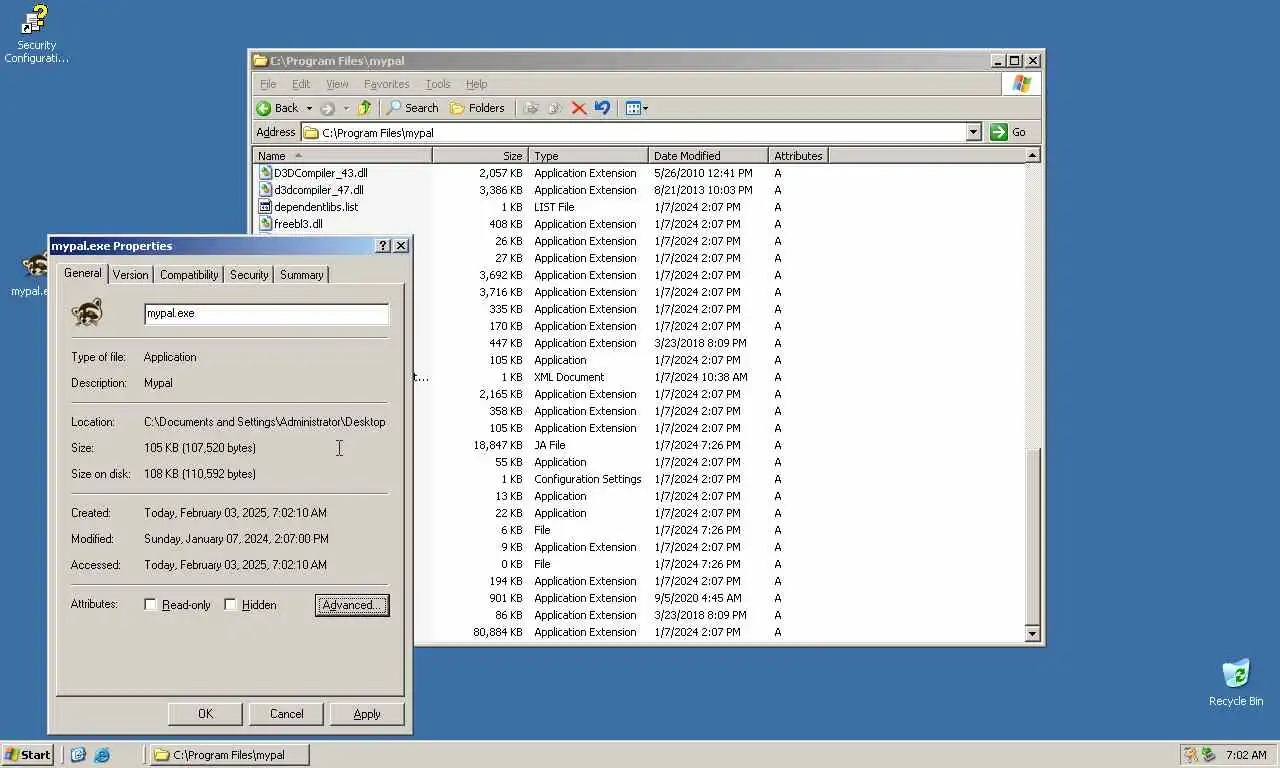The width and height of the screenshot is (1280, 768).
Task: Click the Windows flag logo in Explorer
Action: pyautogui.click(x=1021, y=84)
